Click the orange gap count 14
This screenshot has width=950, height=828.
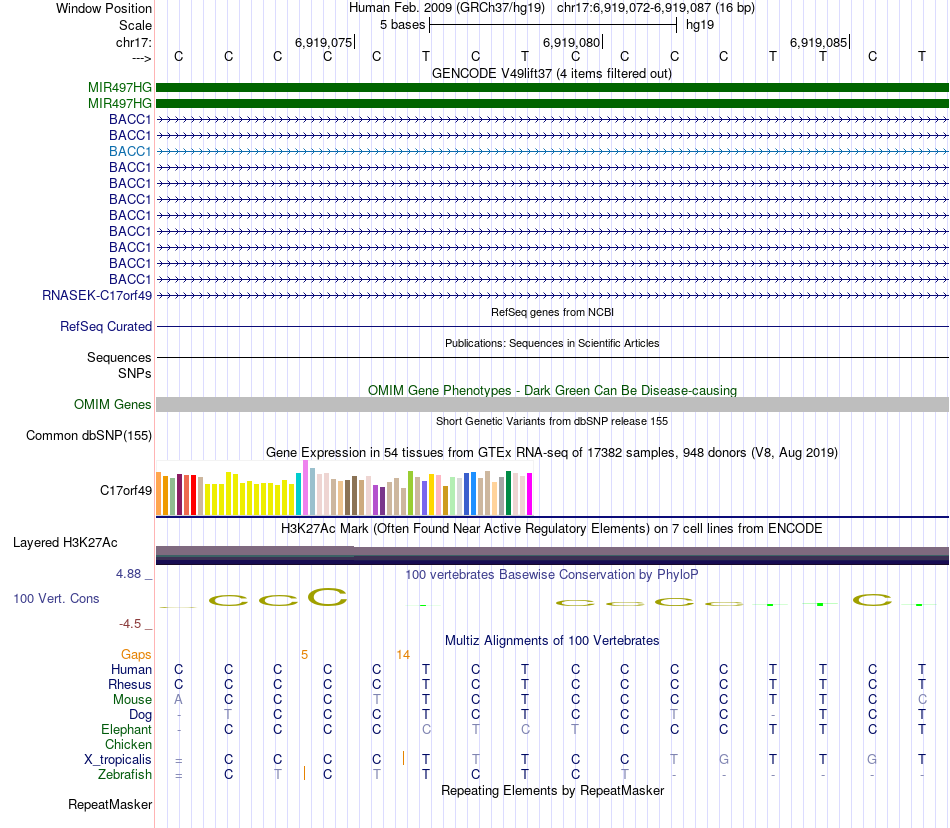pos(404,655)
